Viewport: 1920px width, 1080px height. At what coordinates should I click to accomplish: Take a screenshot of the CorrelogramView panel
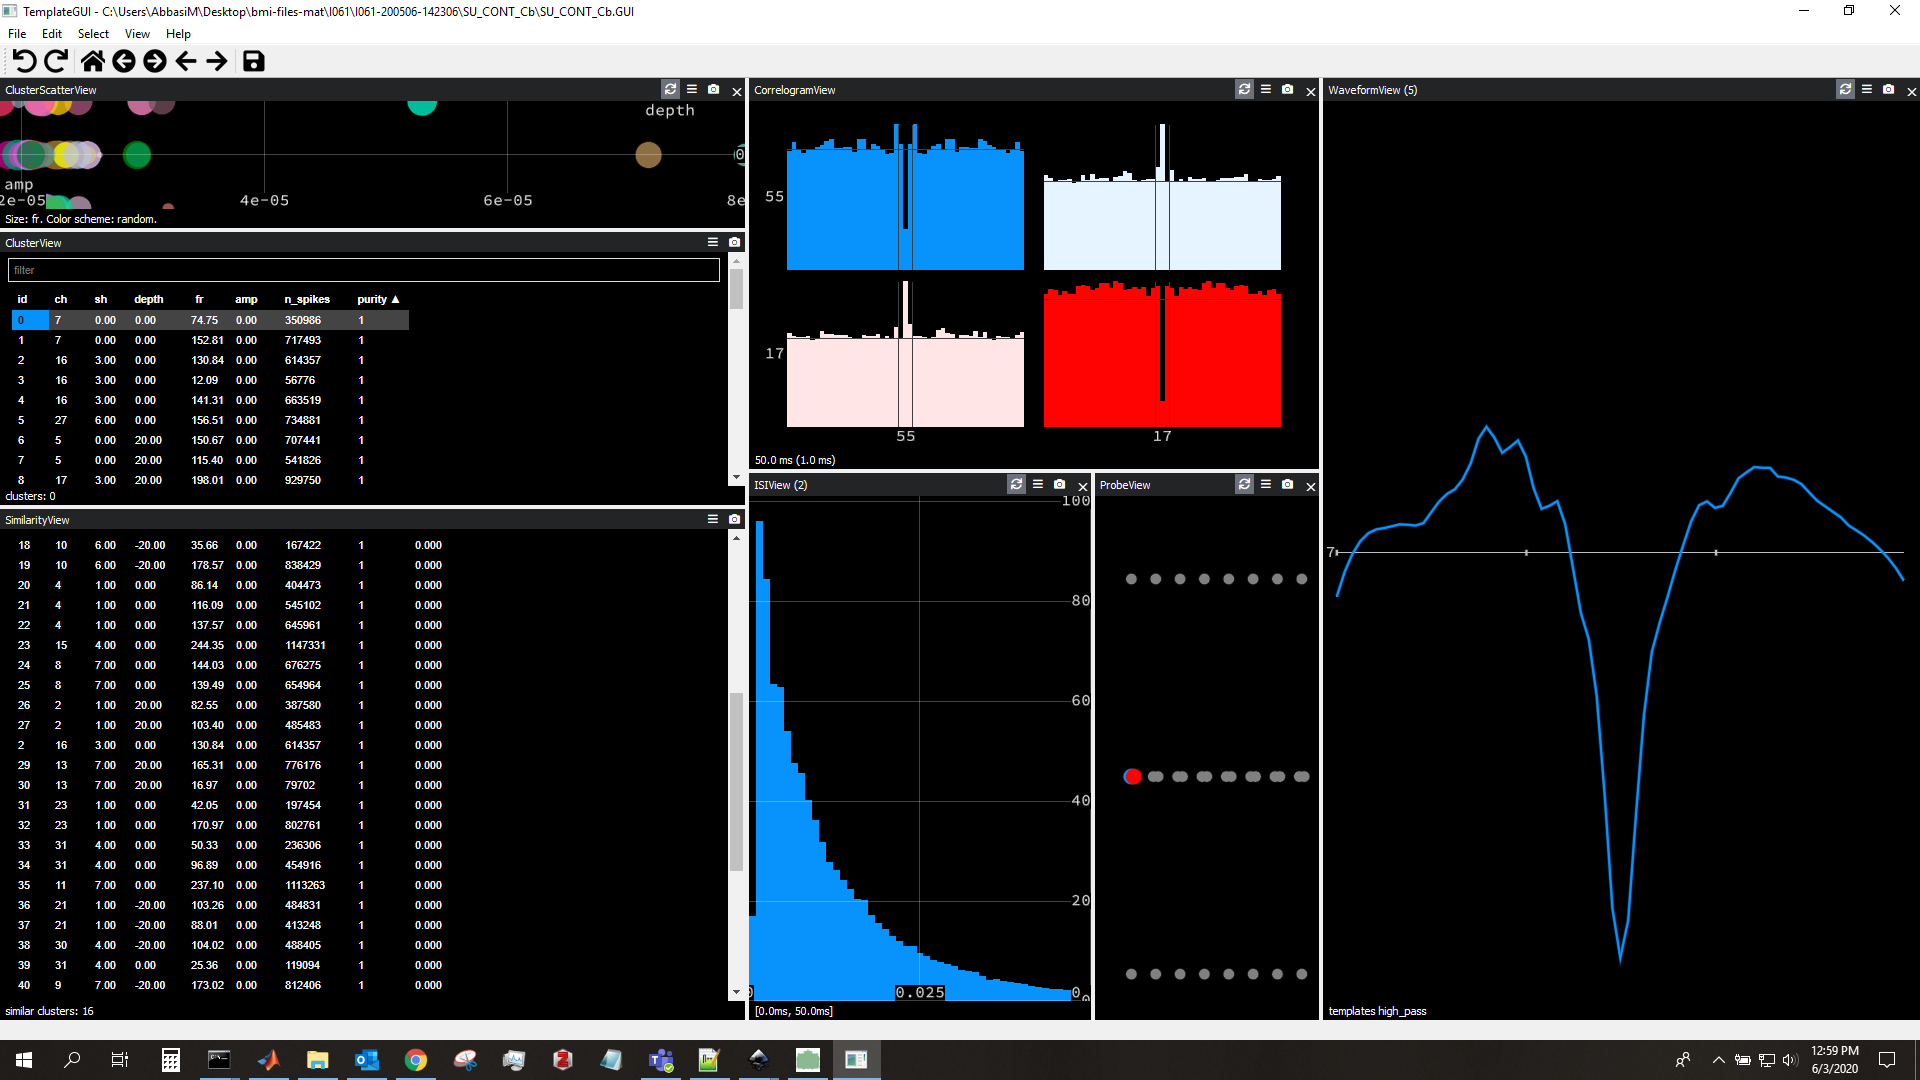click(1287, 90)
